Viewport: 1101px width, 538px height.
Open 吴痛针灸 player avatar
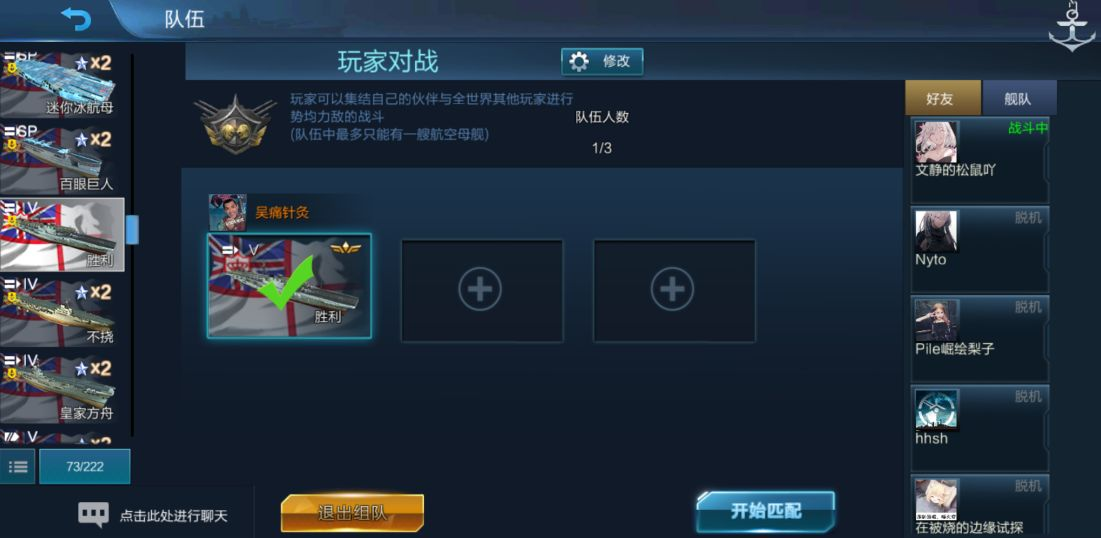click(x=228, y=213)
